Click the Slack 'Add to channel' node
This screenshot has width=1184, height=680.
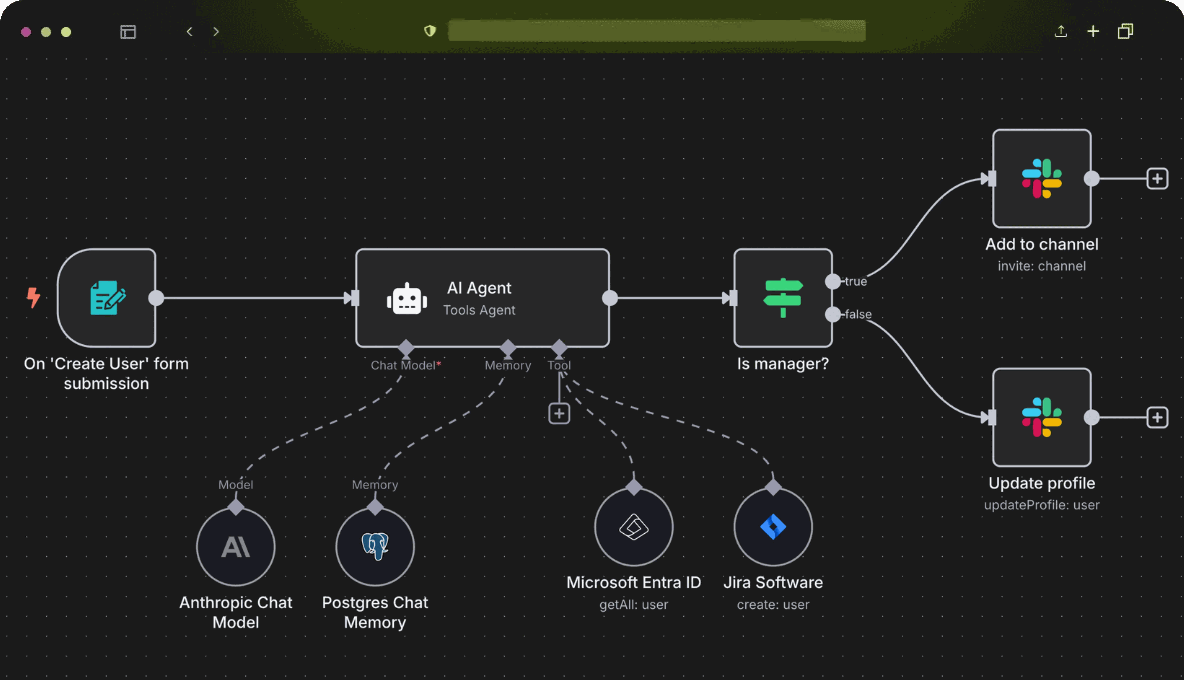[1041, 179]
